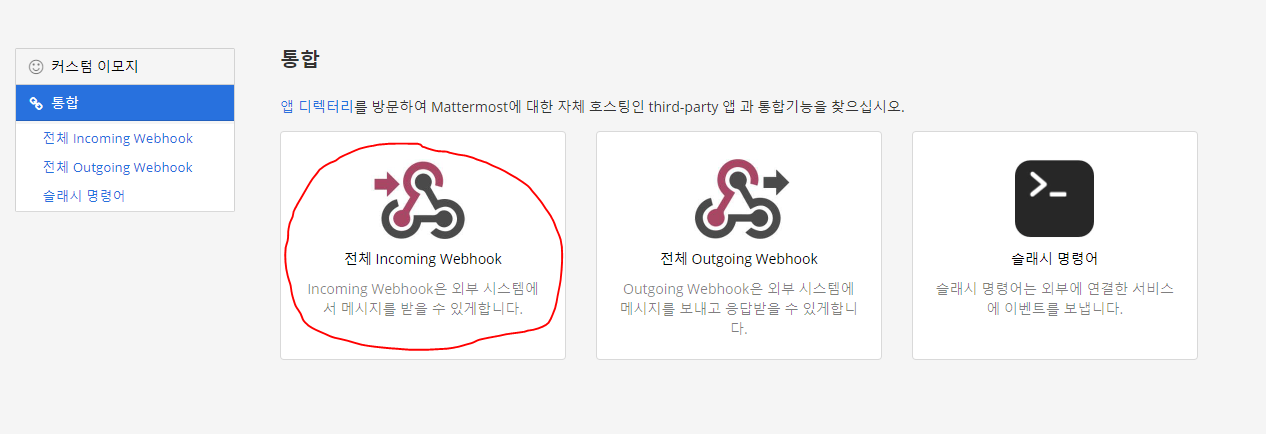Select the 통합 sidebar section
1266x434 pixels.
[125, 103]
